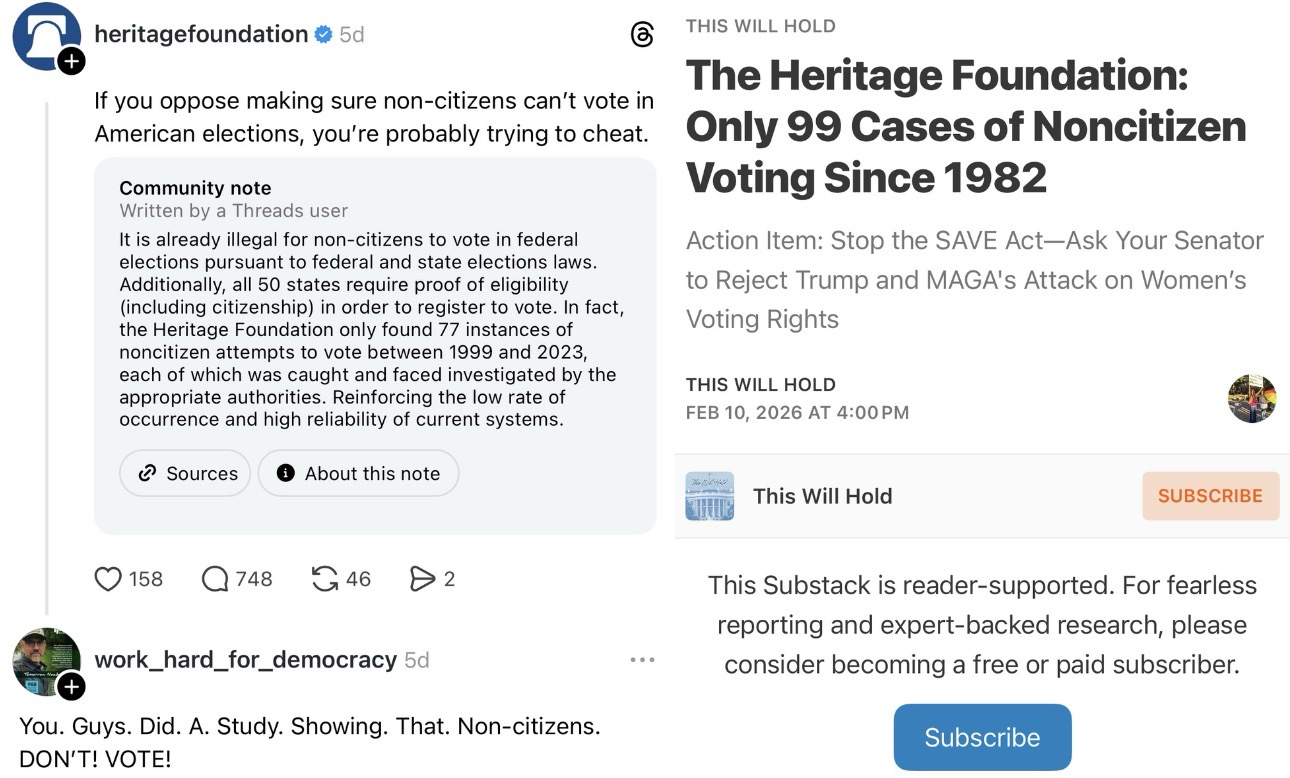Select the author avatar beside the date
This screenshot has width=1290, height=778.
click(x=1252, y=399)
